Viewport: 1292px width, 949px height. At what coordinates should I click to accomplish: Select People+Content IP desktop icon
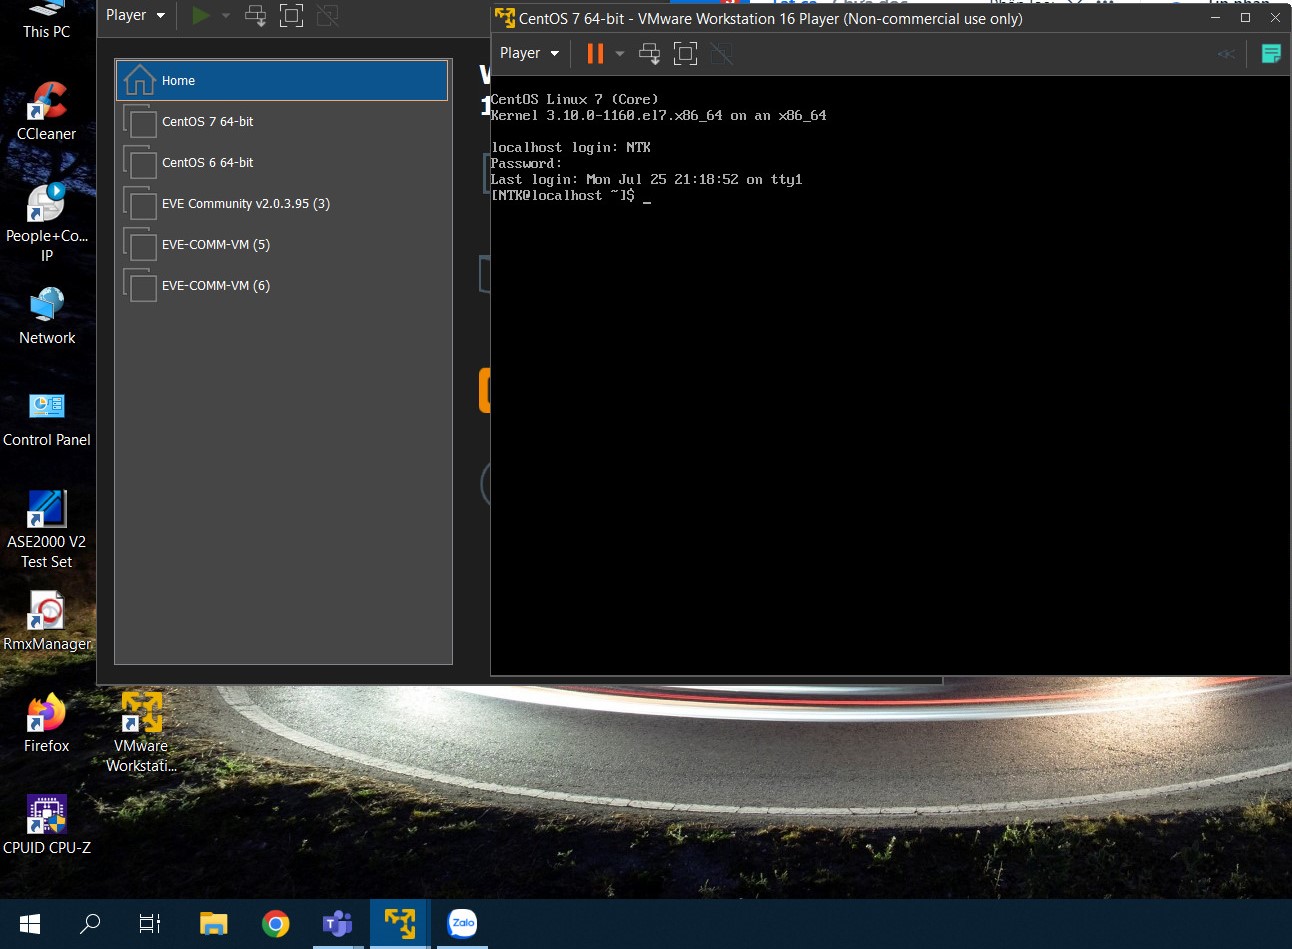pos(47,223)
